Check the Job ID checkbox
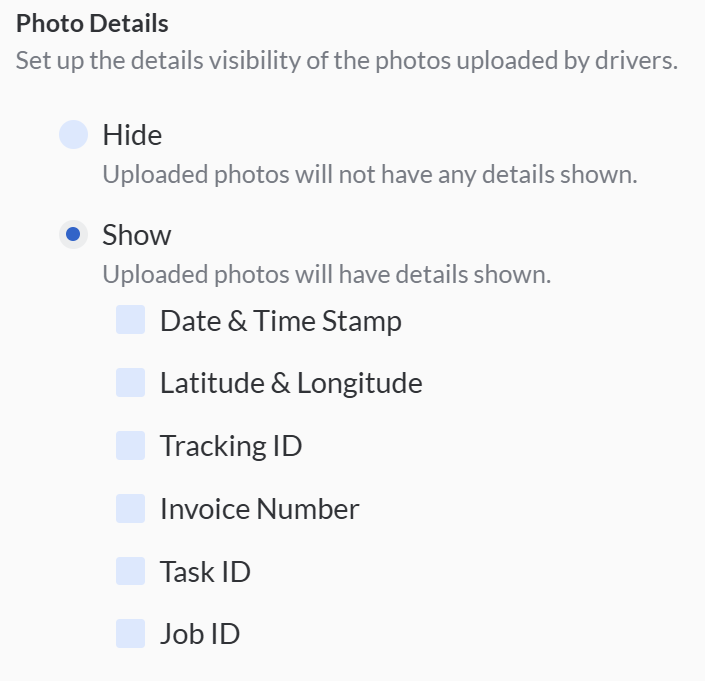Screen dimensions: 705x681 coord(131,633)
